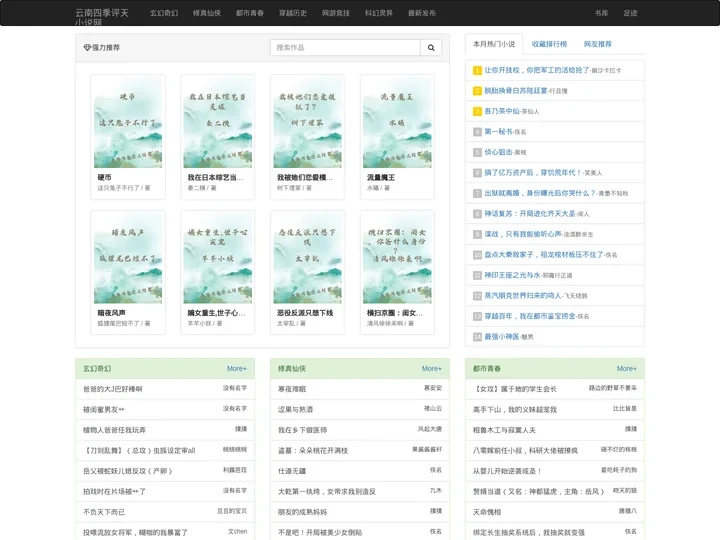The width and height of the screenshot is (720, 540).
Task: Open rank 14 novel 最强小神医
Action: point(502,337)
